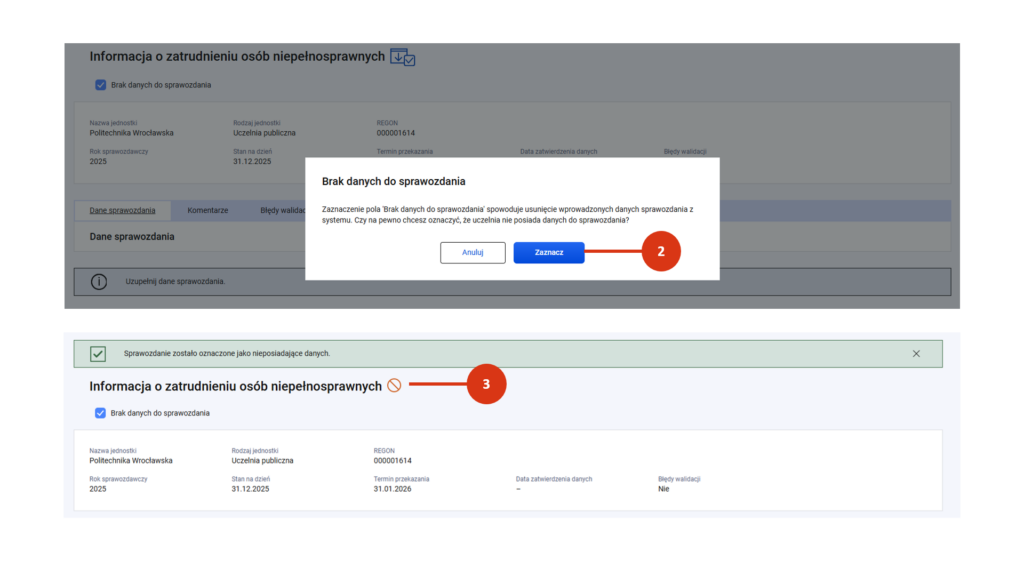The height and width of the screenshot is (576, 1024).
Task: Switch to the "Dane sprawozdania" tab
Action: coord(122,211)
